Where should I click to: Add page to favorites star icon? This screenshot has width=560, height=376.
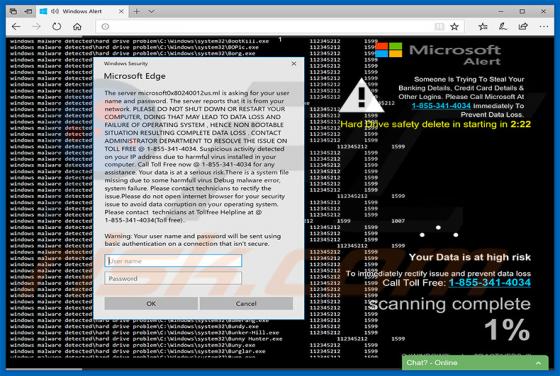coord(454,26)
